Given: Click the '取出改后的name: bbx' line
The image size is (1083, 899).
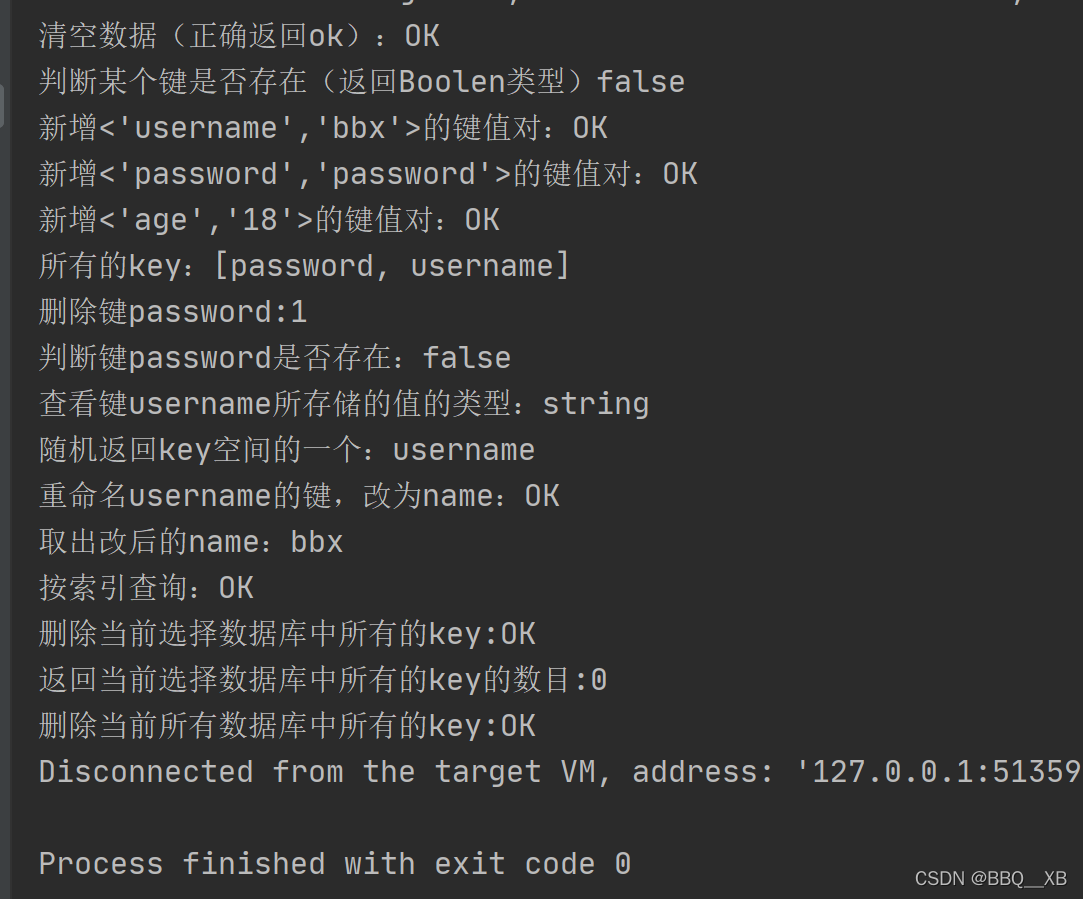Looking at the screenshot, I should coord(190,542).
